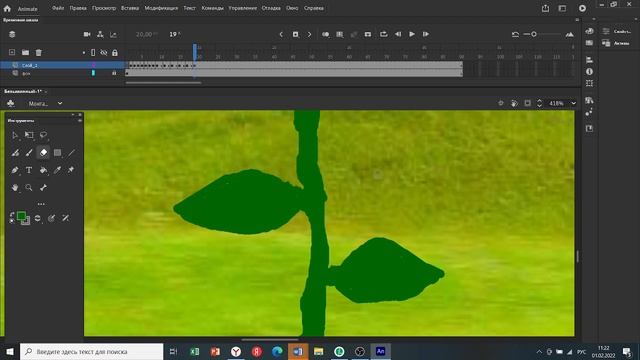Open the Properties panel tab
Screen dimensions: 640x360
[x=617, y=31]
